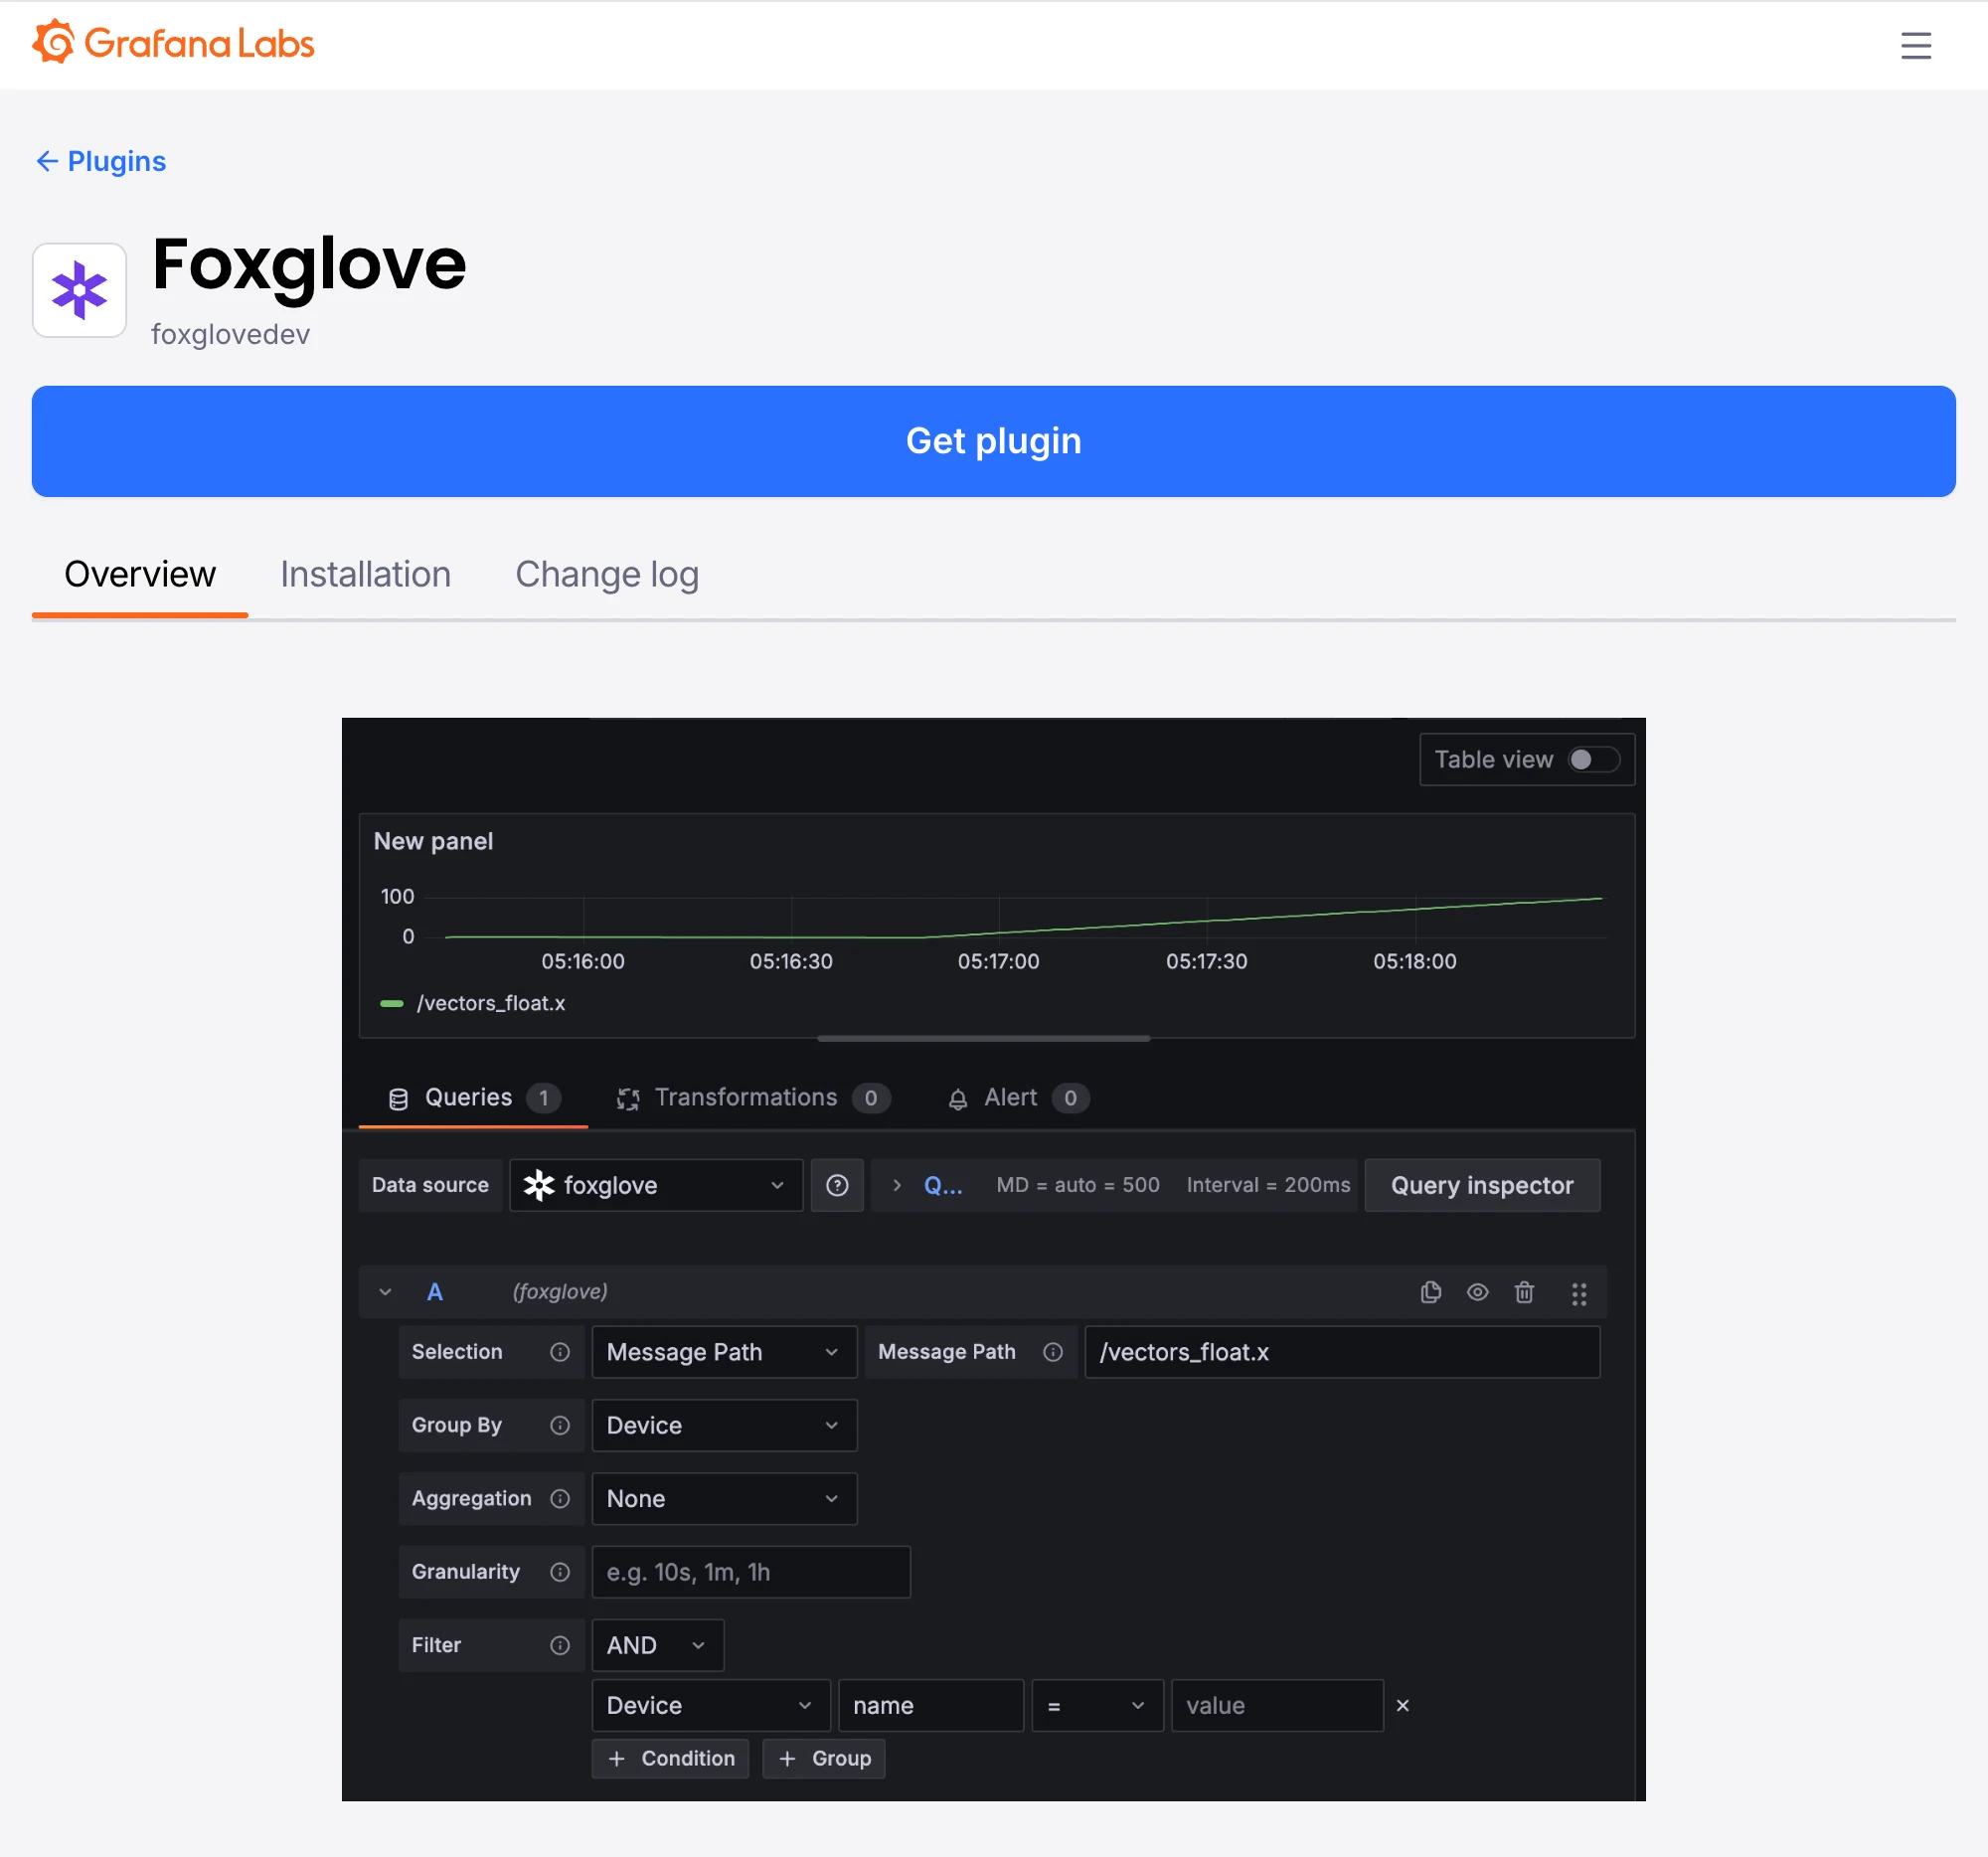Open the foxglove data source dropdown
Image resolution: width=1988 pixels, height=1857 pixels.
(x=656, y=1185)
